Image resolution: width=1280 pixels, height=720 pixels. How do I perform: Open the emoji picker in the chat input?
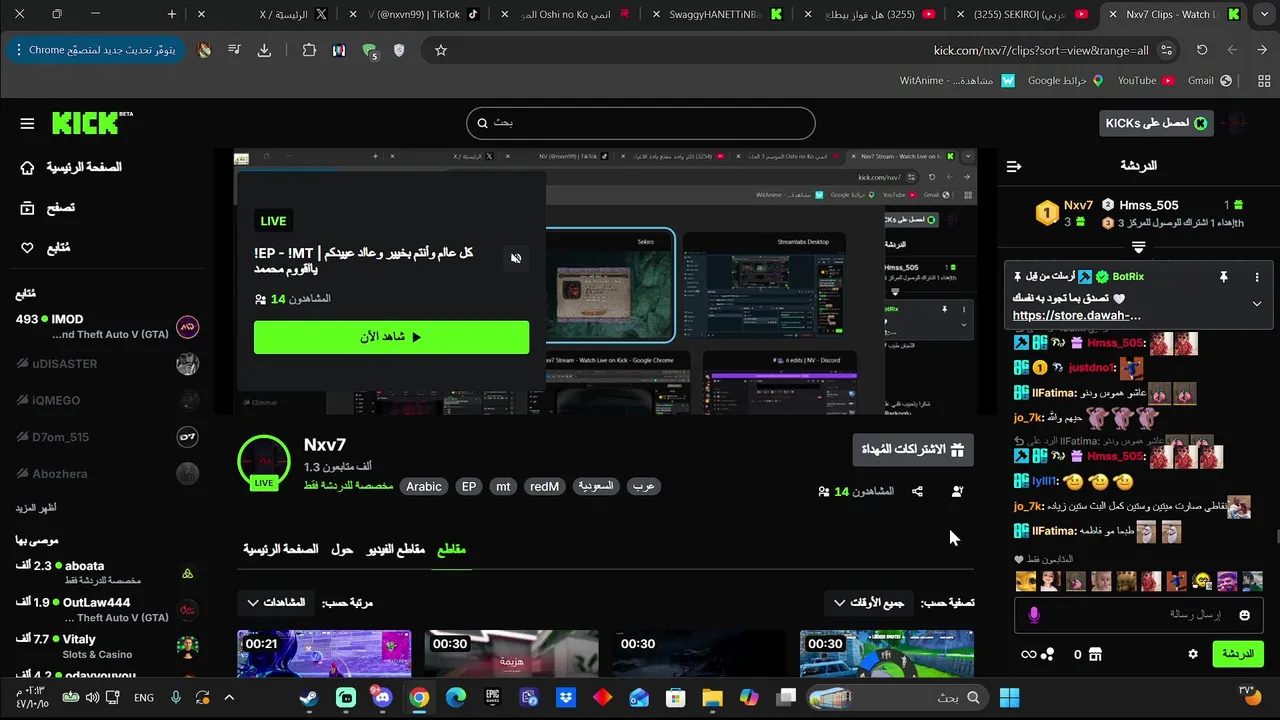point(1245,615)
